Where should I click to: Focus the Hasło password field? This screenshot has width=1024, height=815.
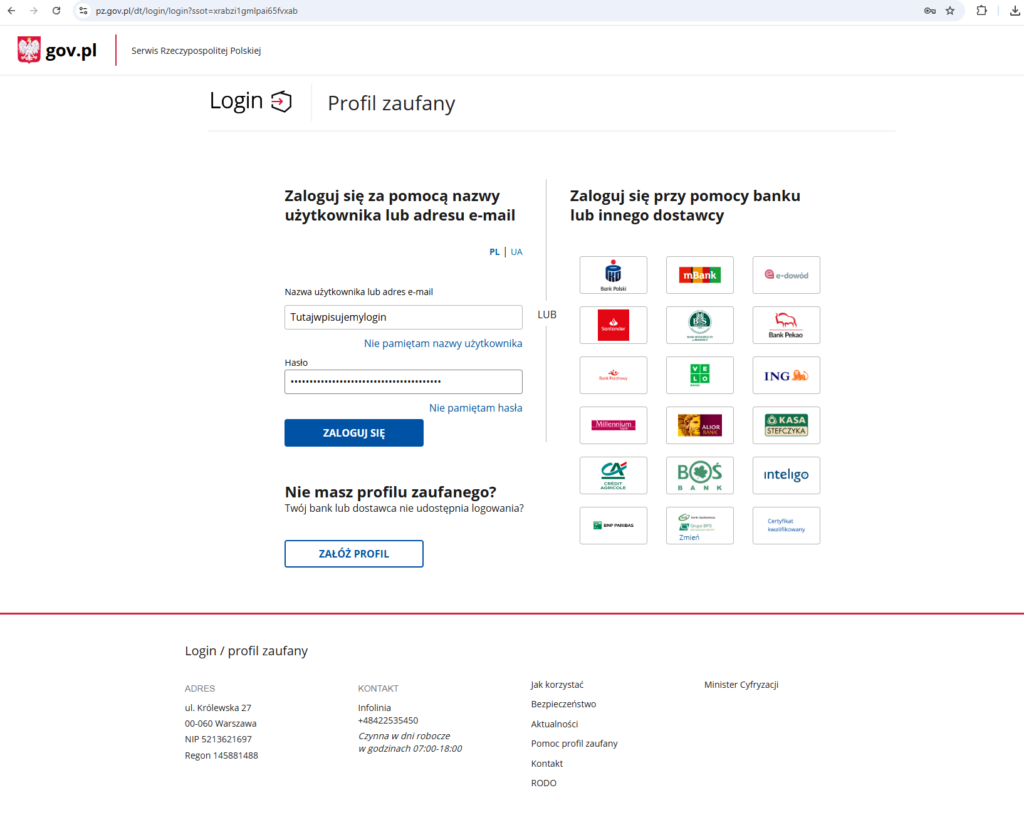403,382
